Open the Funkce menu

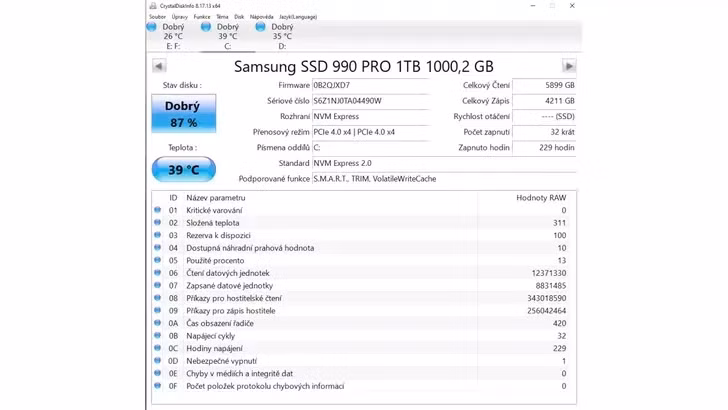tap(202, 17)
